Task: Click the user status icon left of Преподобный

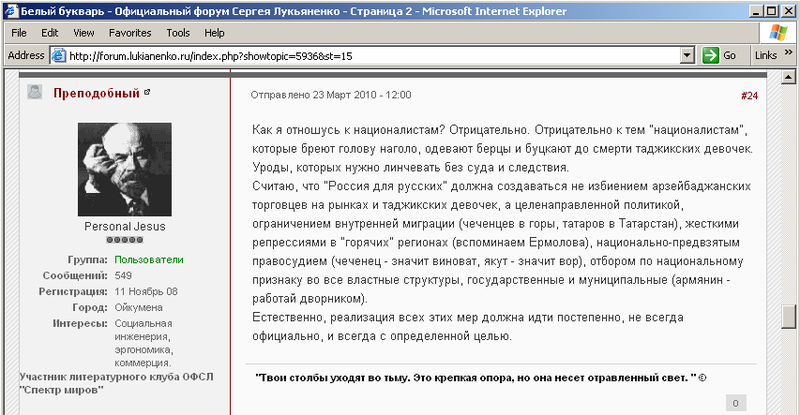Action: [35, 92]
